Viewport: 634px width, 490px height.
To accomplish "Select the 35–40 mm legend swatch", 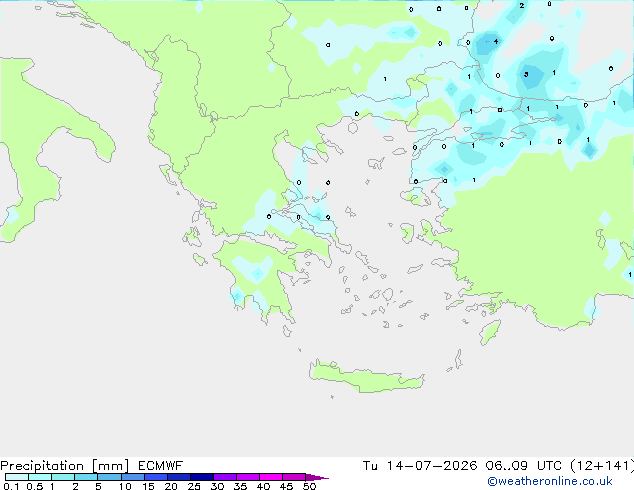I will (247, 477).
